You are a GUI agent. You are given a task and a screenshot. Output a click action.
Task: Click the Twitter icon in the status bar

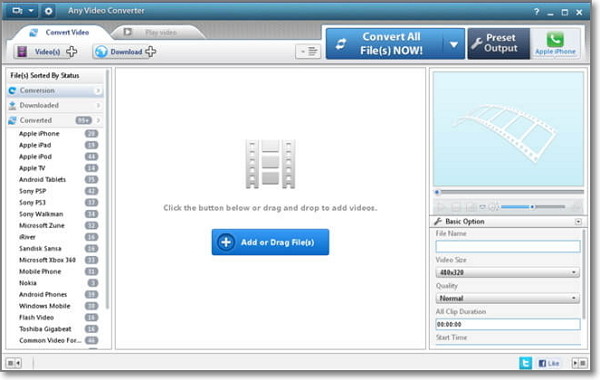(x=525, y=363)
